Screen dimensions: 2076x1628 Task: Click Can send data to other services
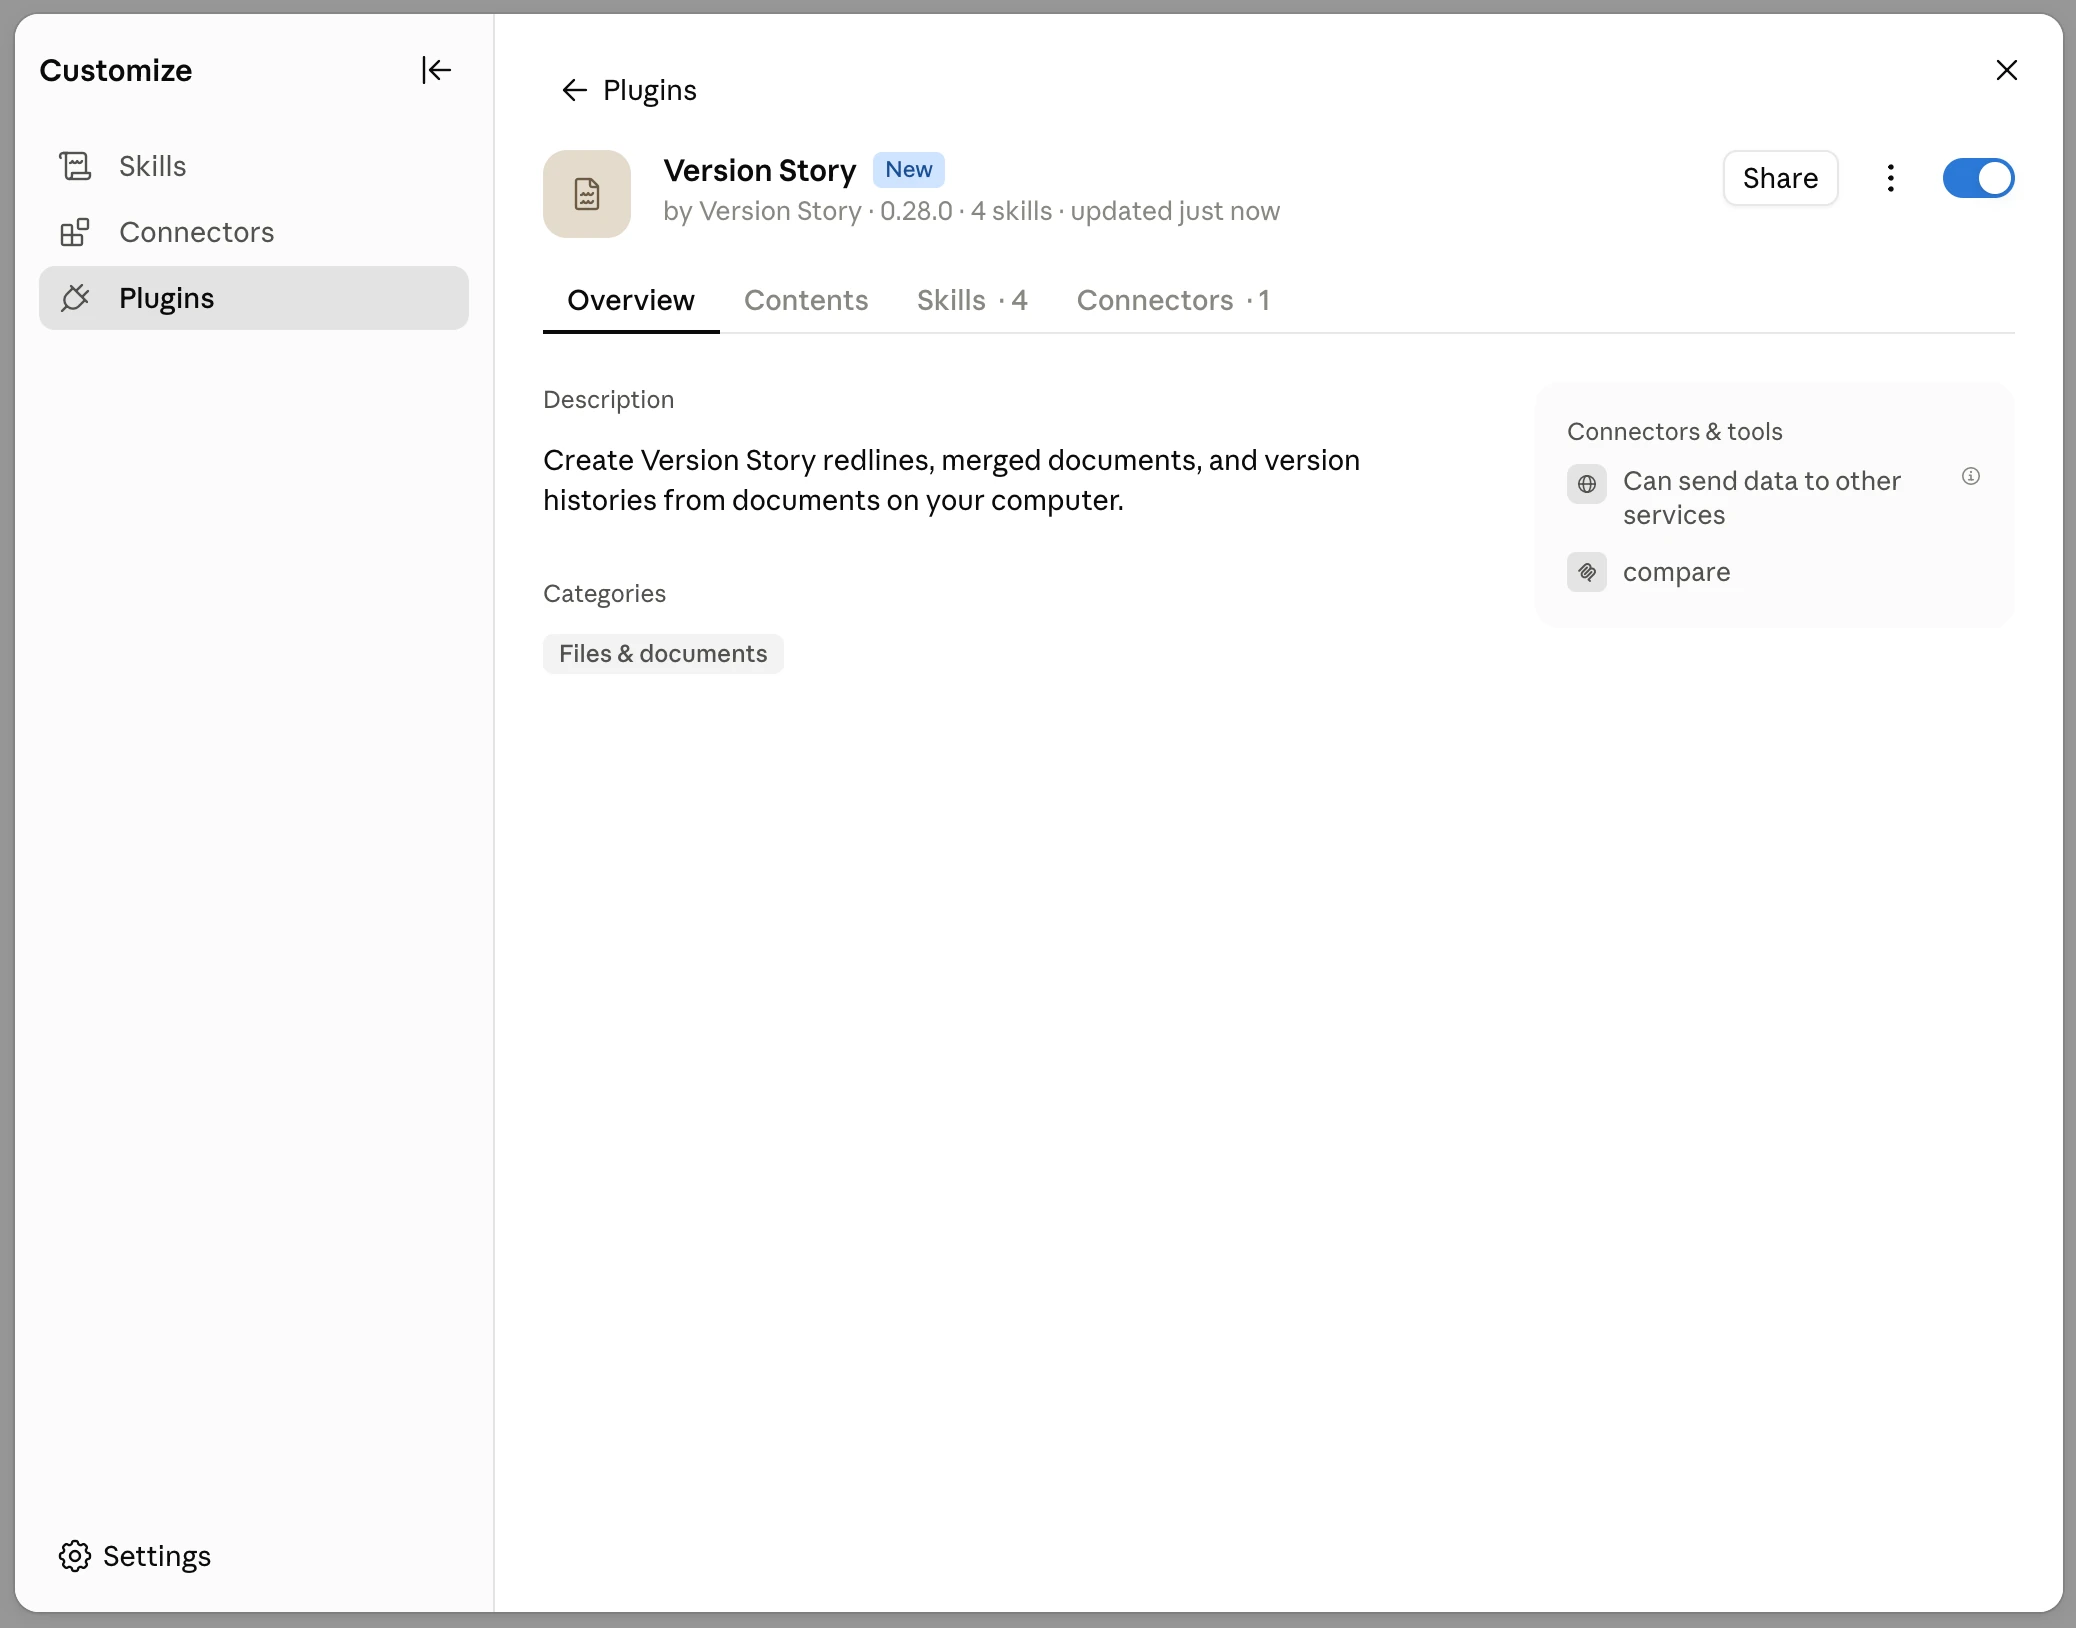tap(1761, 498)
